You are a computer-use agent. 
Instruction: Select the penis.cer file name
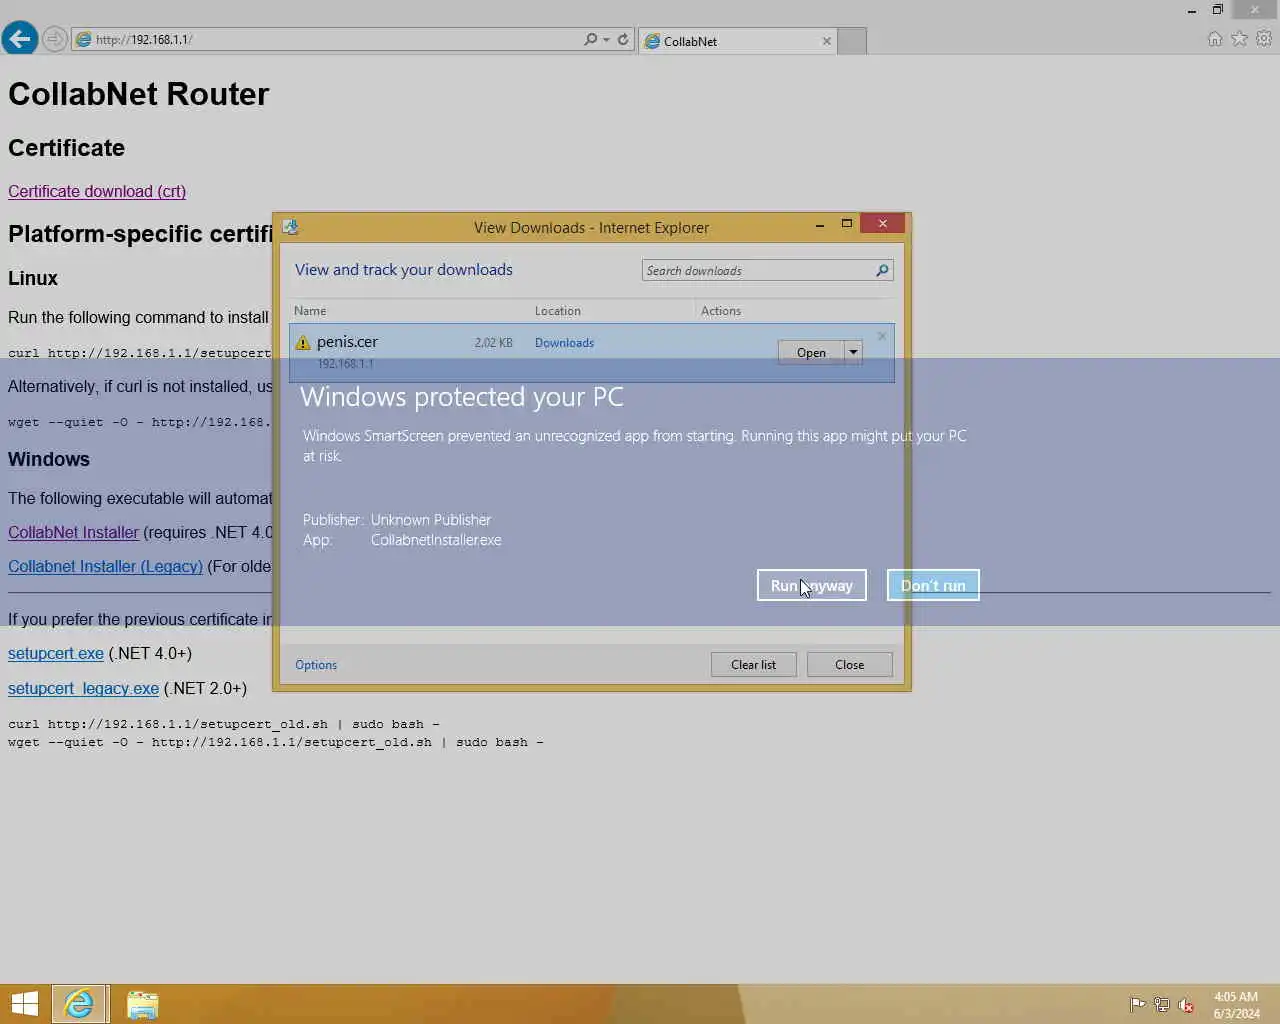point(347,342)
